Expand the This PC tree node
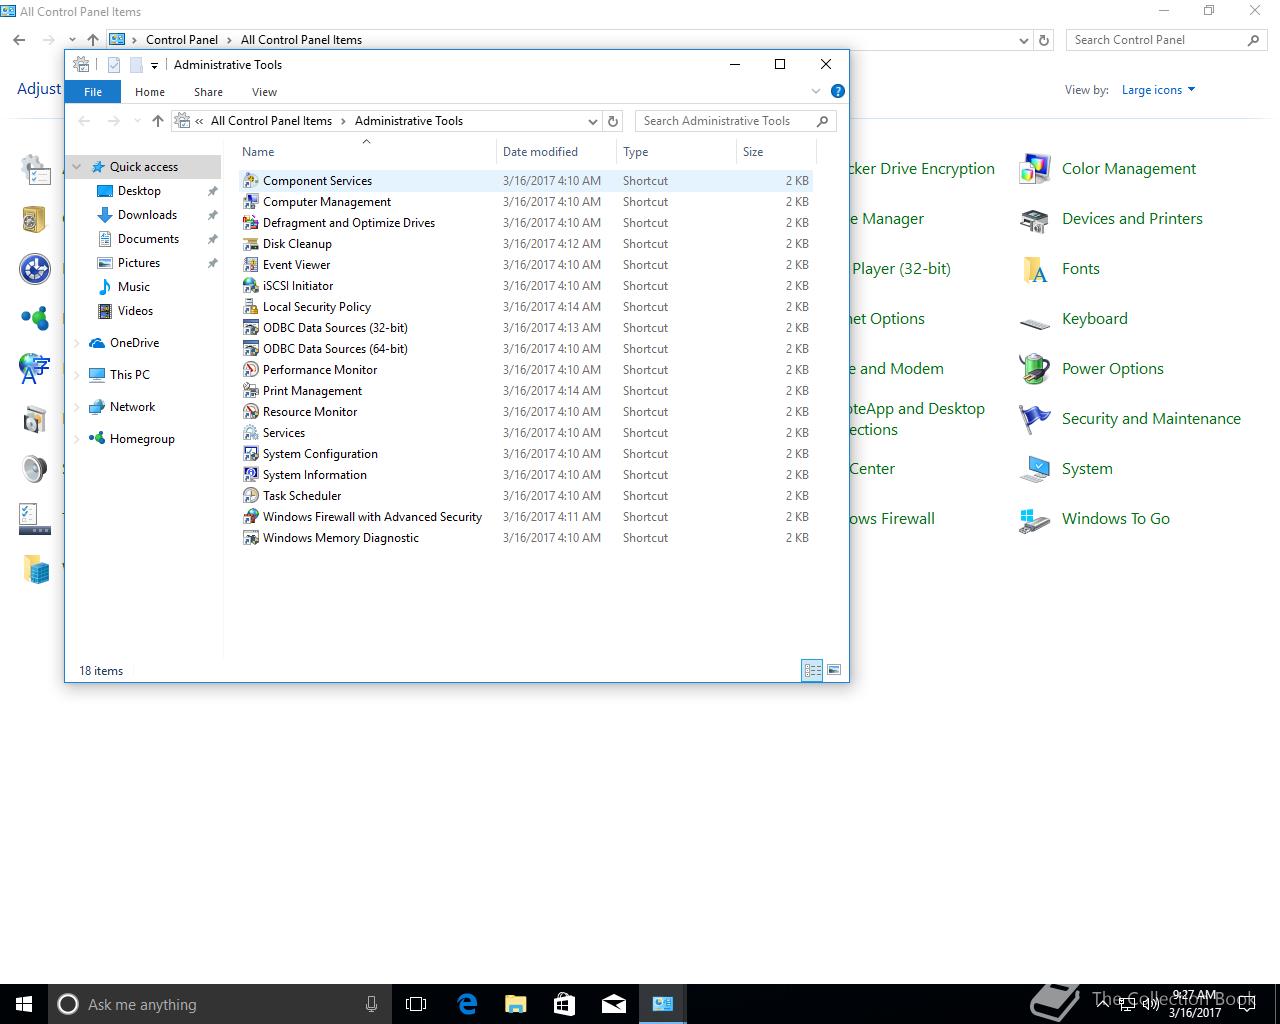This screenshot has width=1280, height=1024. (77, 375)
